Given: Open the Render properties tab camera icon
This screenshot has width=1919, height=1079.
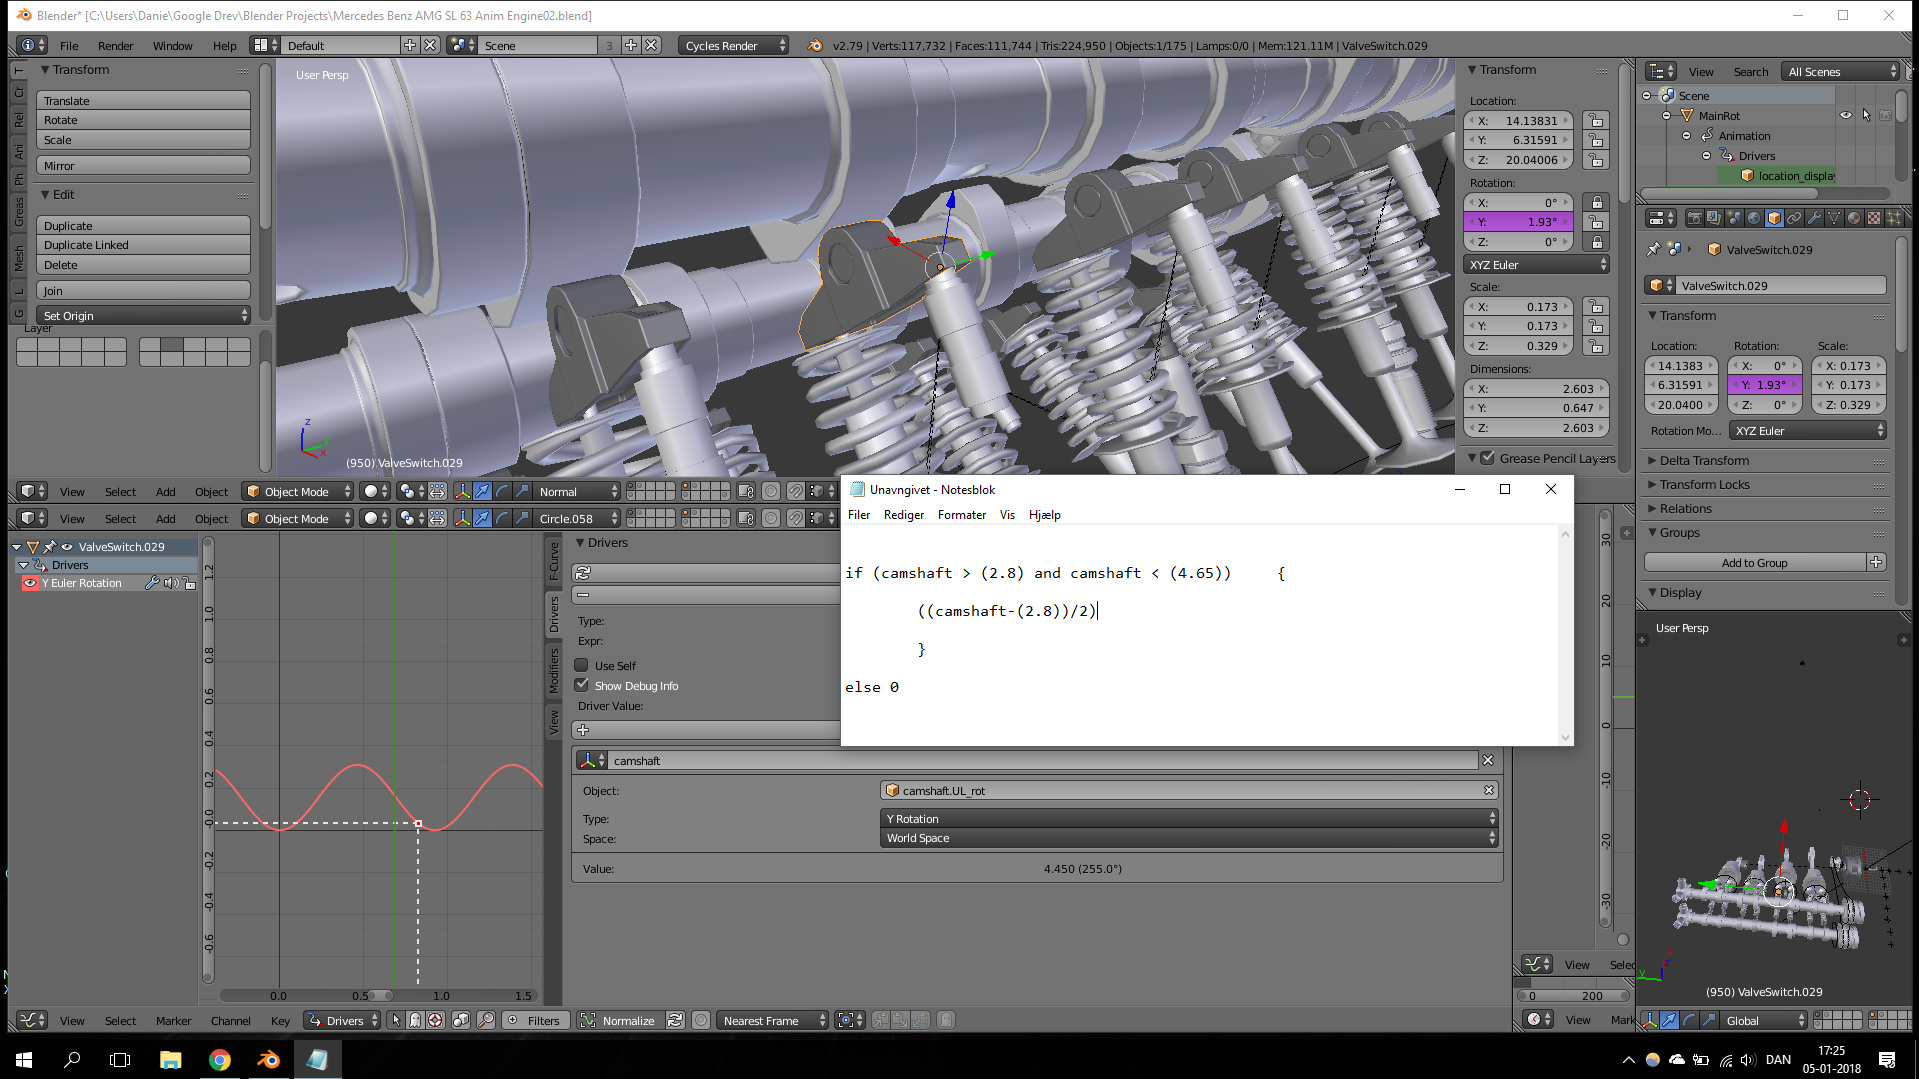Looking at the screenshot, I should [x=1694, y=218].
